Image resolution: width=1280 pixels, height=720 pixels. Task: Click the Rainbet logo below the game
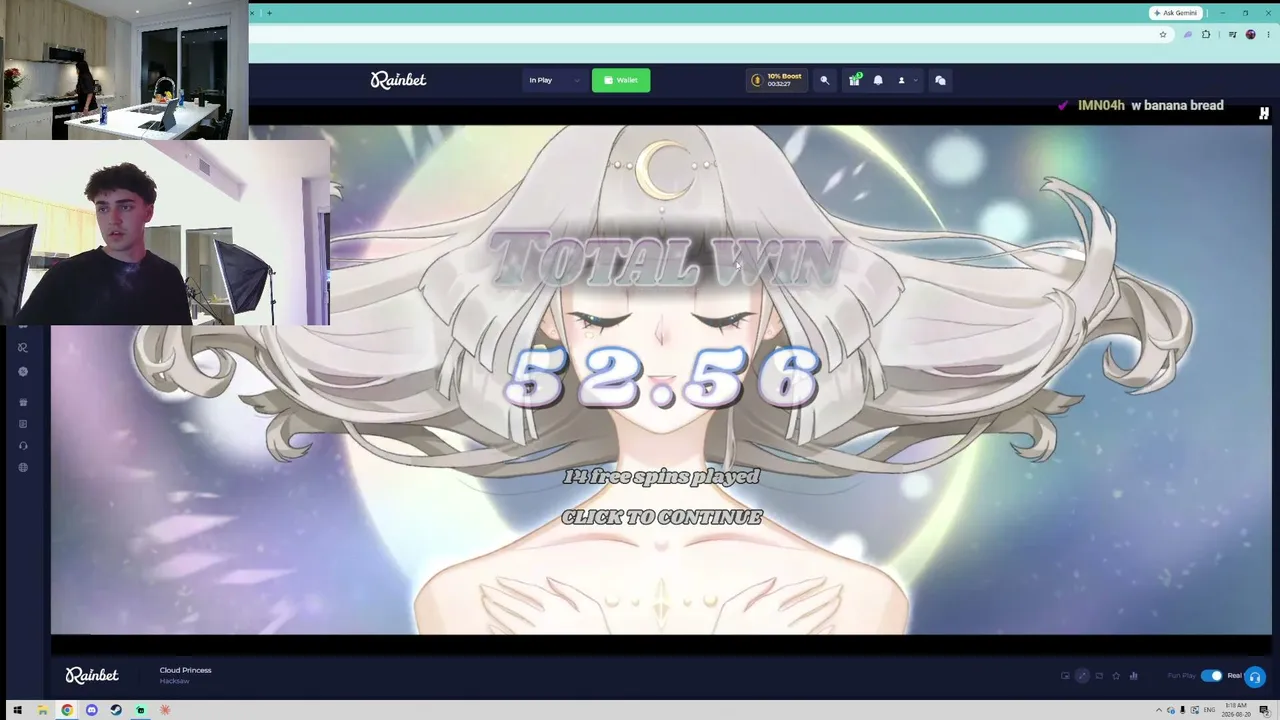pyautogui.click(x=92, y=676)
